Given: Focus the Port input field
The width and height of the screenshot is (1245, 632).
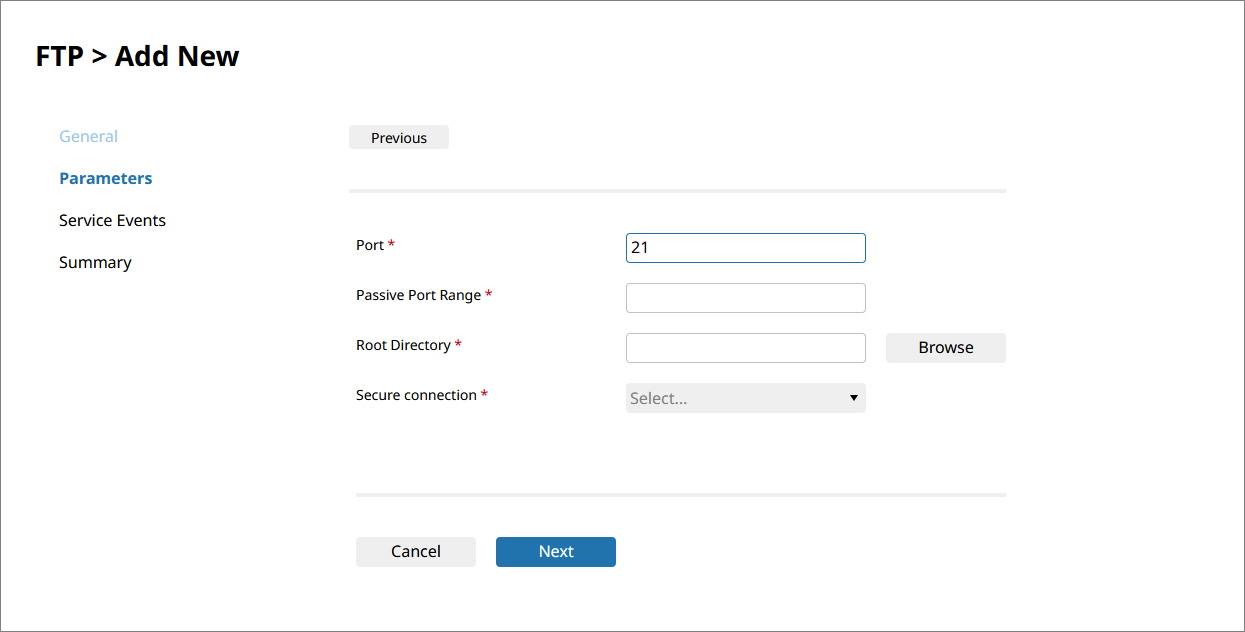Looking at the screenshot, I should 745,248.
